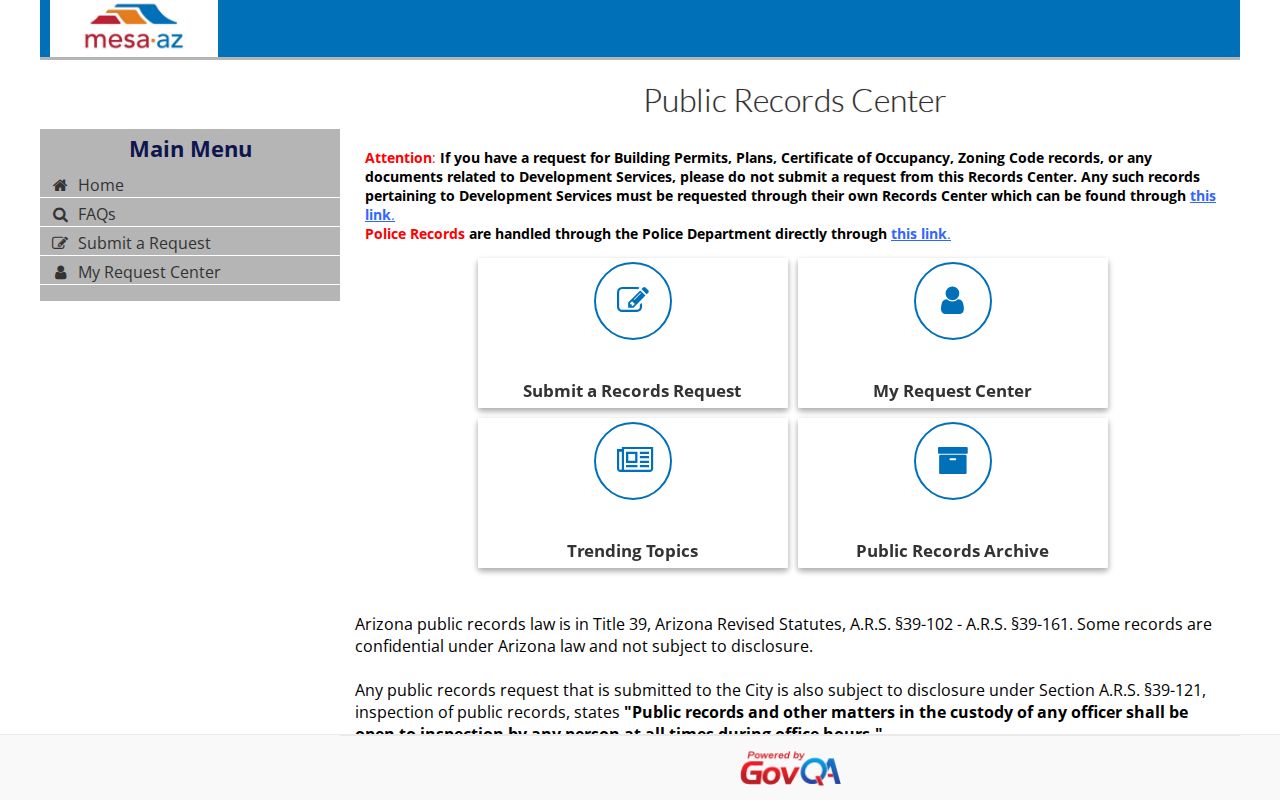
Task: Click the Submit a Request pencil icon in sidebar
Action: click(x=60, y=243)
